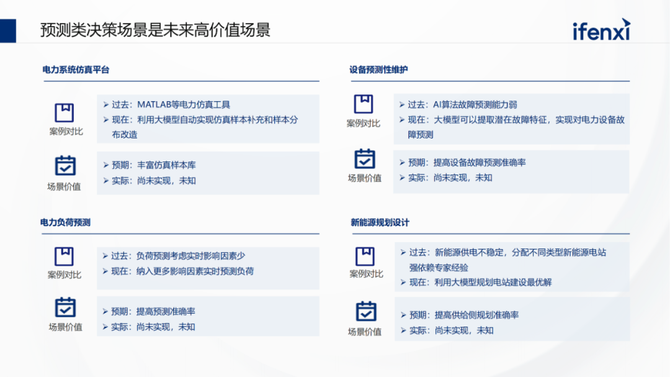Click calendar-check icon under 新能源规划设计
This screenshot has height=377, width=670.
[366, 311]
